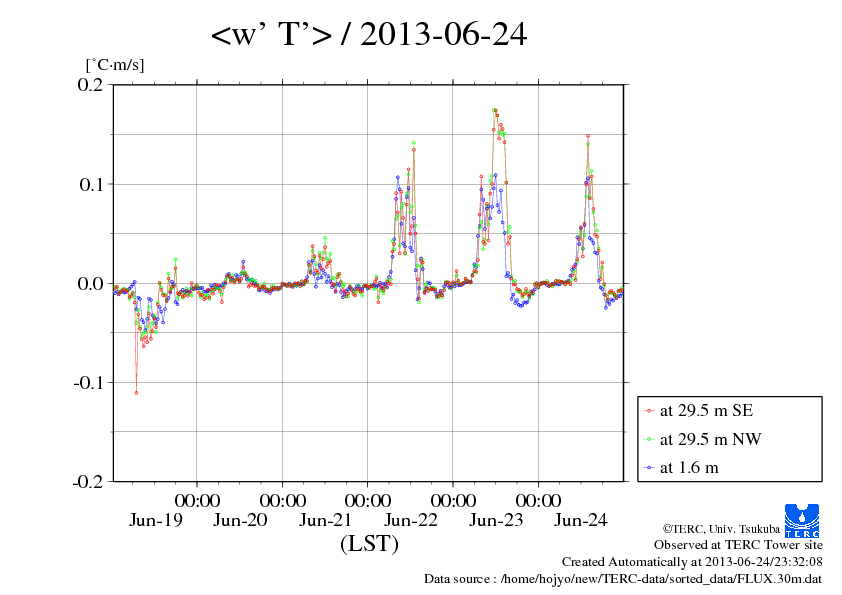Click 'Observed at TERC Tower site' text
Screen dimensions: 842x595
pyautogui.click(x=738, y=545)
